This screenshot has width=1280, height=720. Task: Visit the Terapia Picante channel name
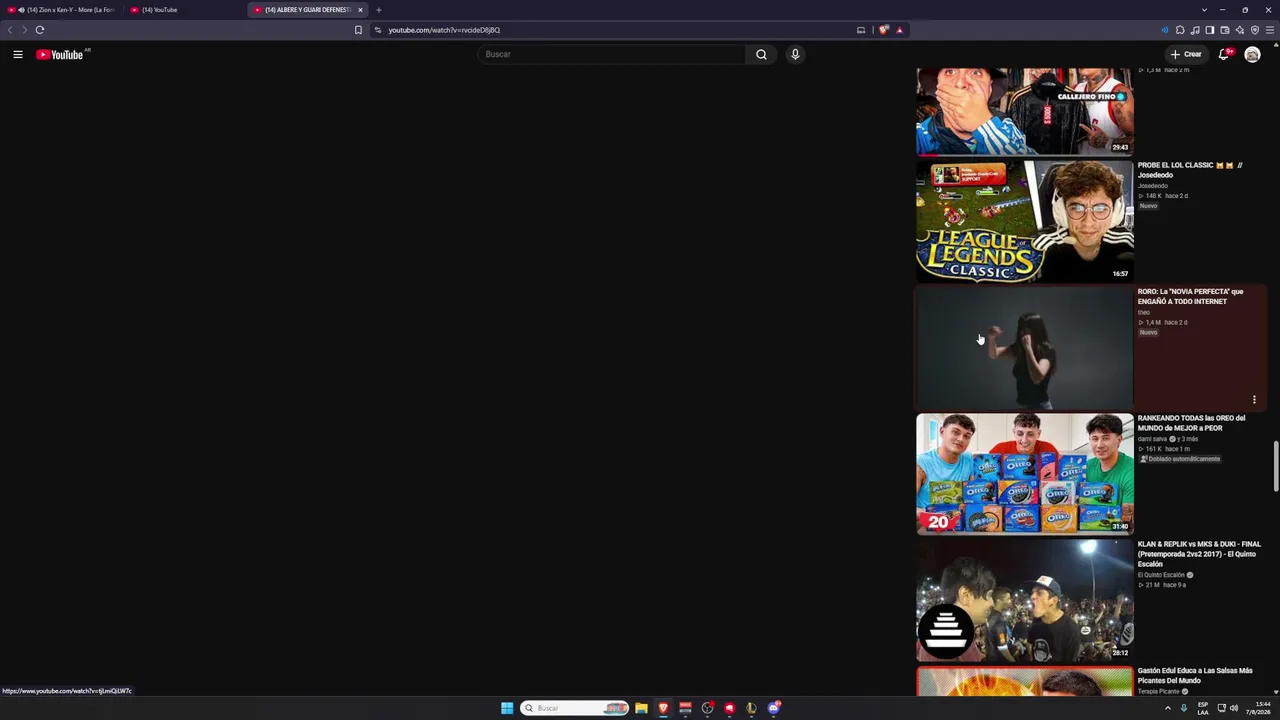[1159, 691]
